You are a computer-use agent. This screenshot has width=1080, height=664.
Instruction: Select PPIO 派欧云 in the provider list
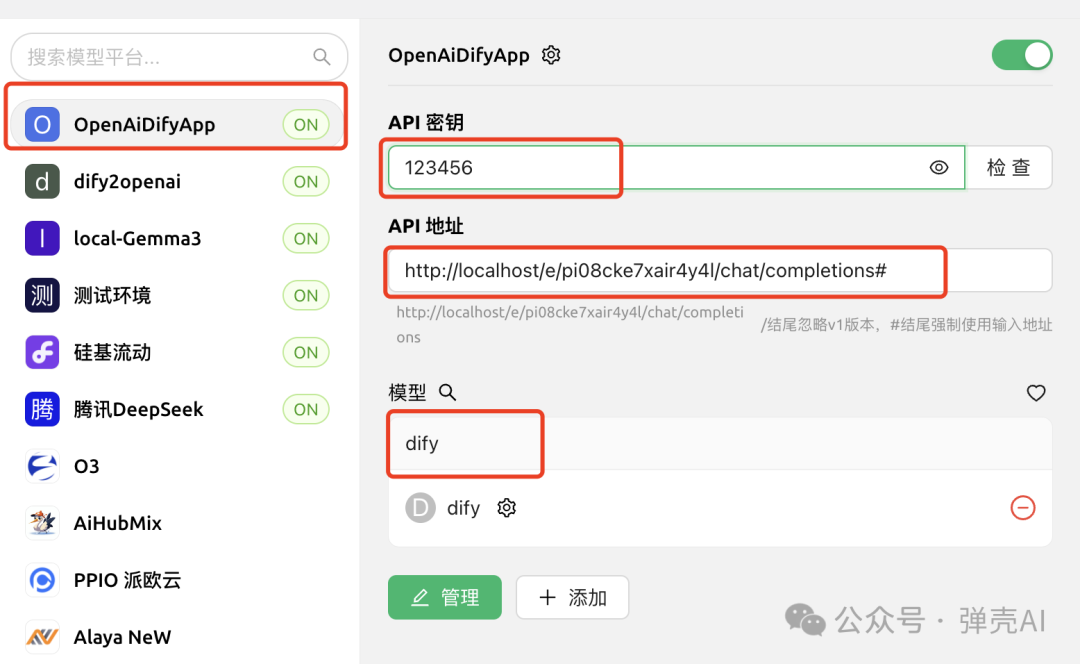click(x=178, y=580)
